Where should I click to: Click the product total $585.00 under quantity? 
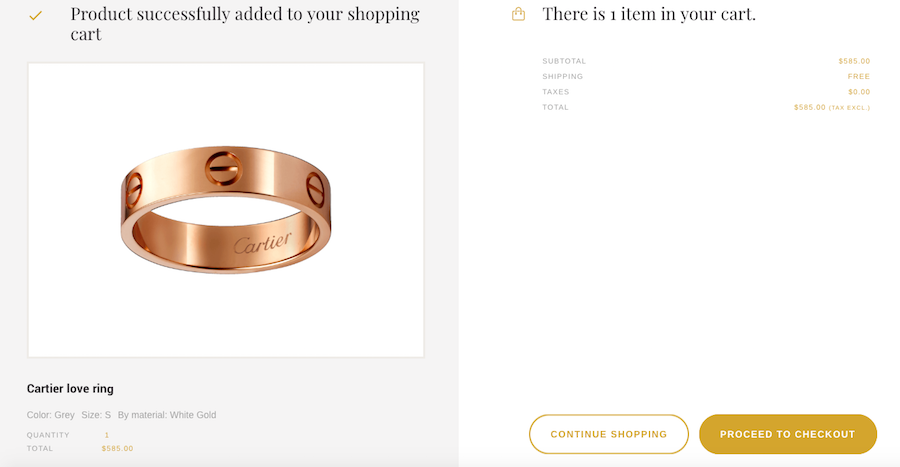tap(117, 449)
